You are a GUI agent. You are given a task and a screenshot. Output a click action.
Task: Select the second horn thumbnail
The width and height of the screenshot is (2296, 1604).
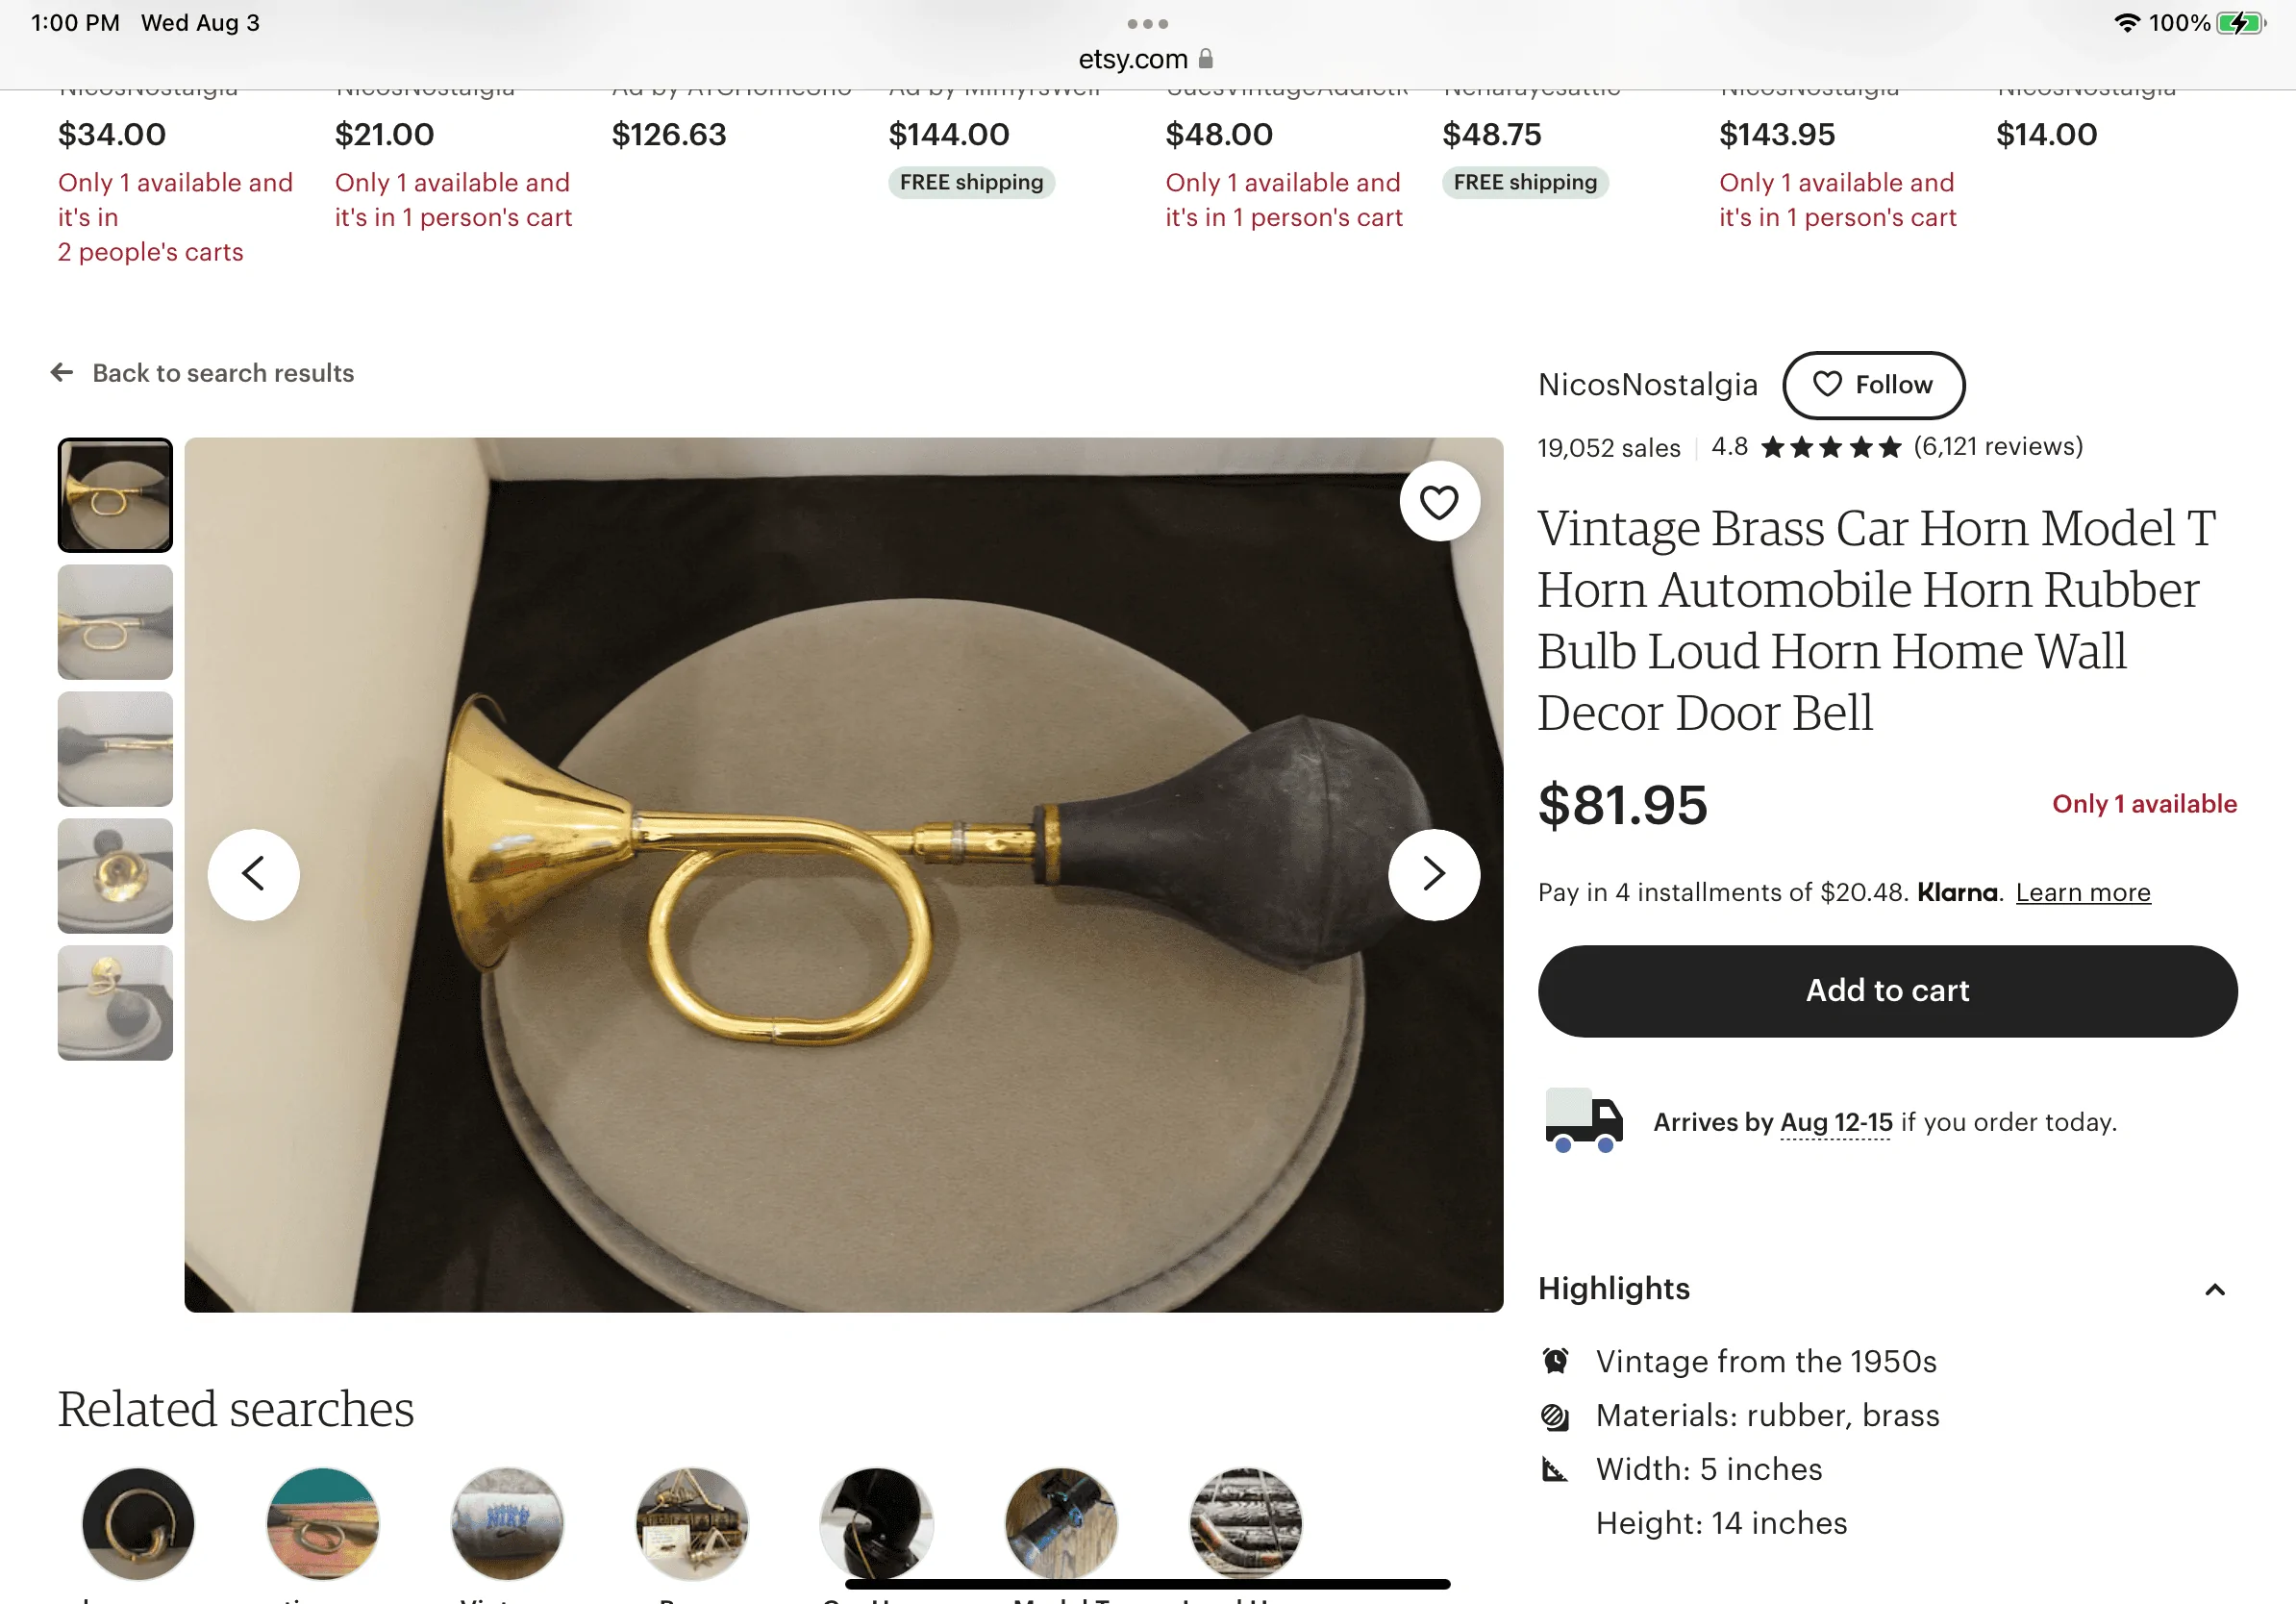pos(115,621)
